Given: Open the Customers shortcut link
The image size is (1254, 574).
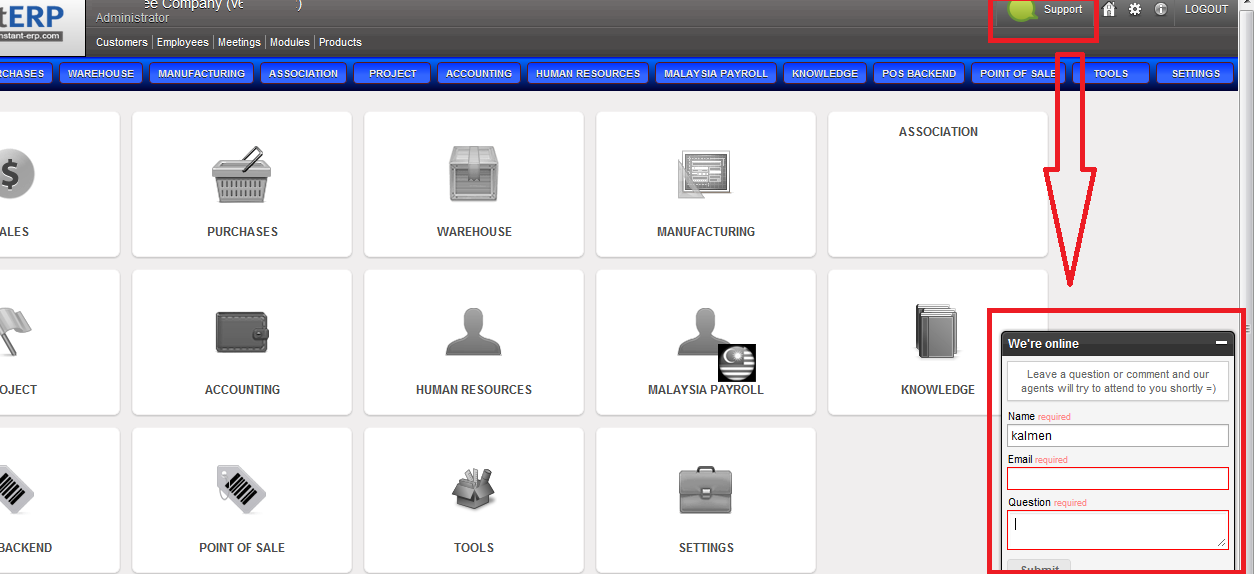Looking at the screenshot, I should (122, 42).
